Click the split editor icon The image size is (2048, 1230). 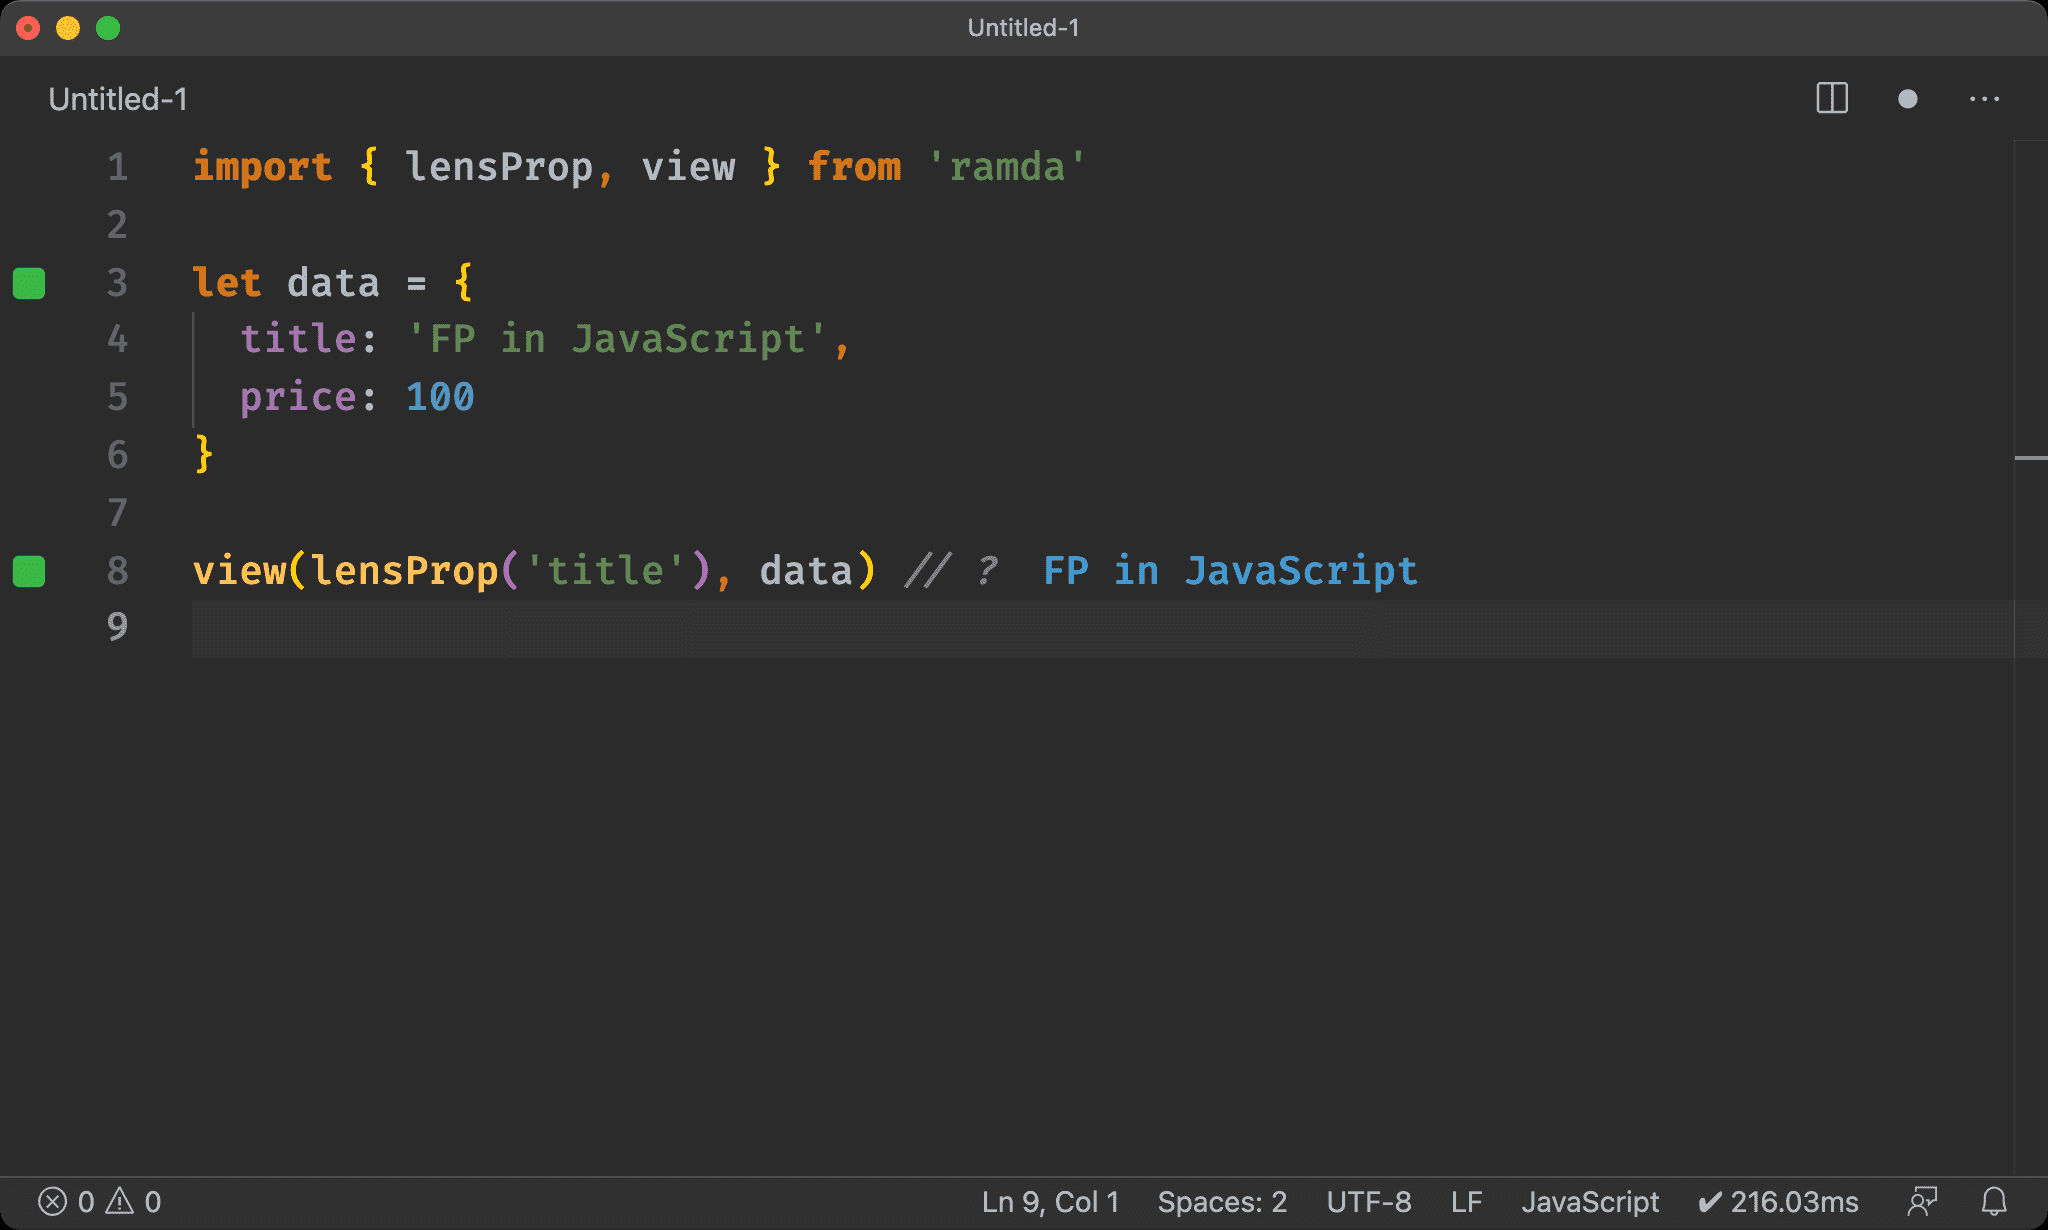(x=1832, y=99)
